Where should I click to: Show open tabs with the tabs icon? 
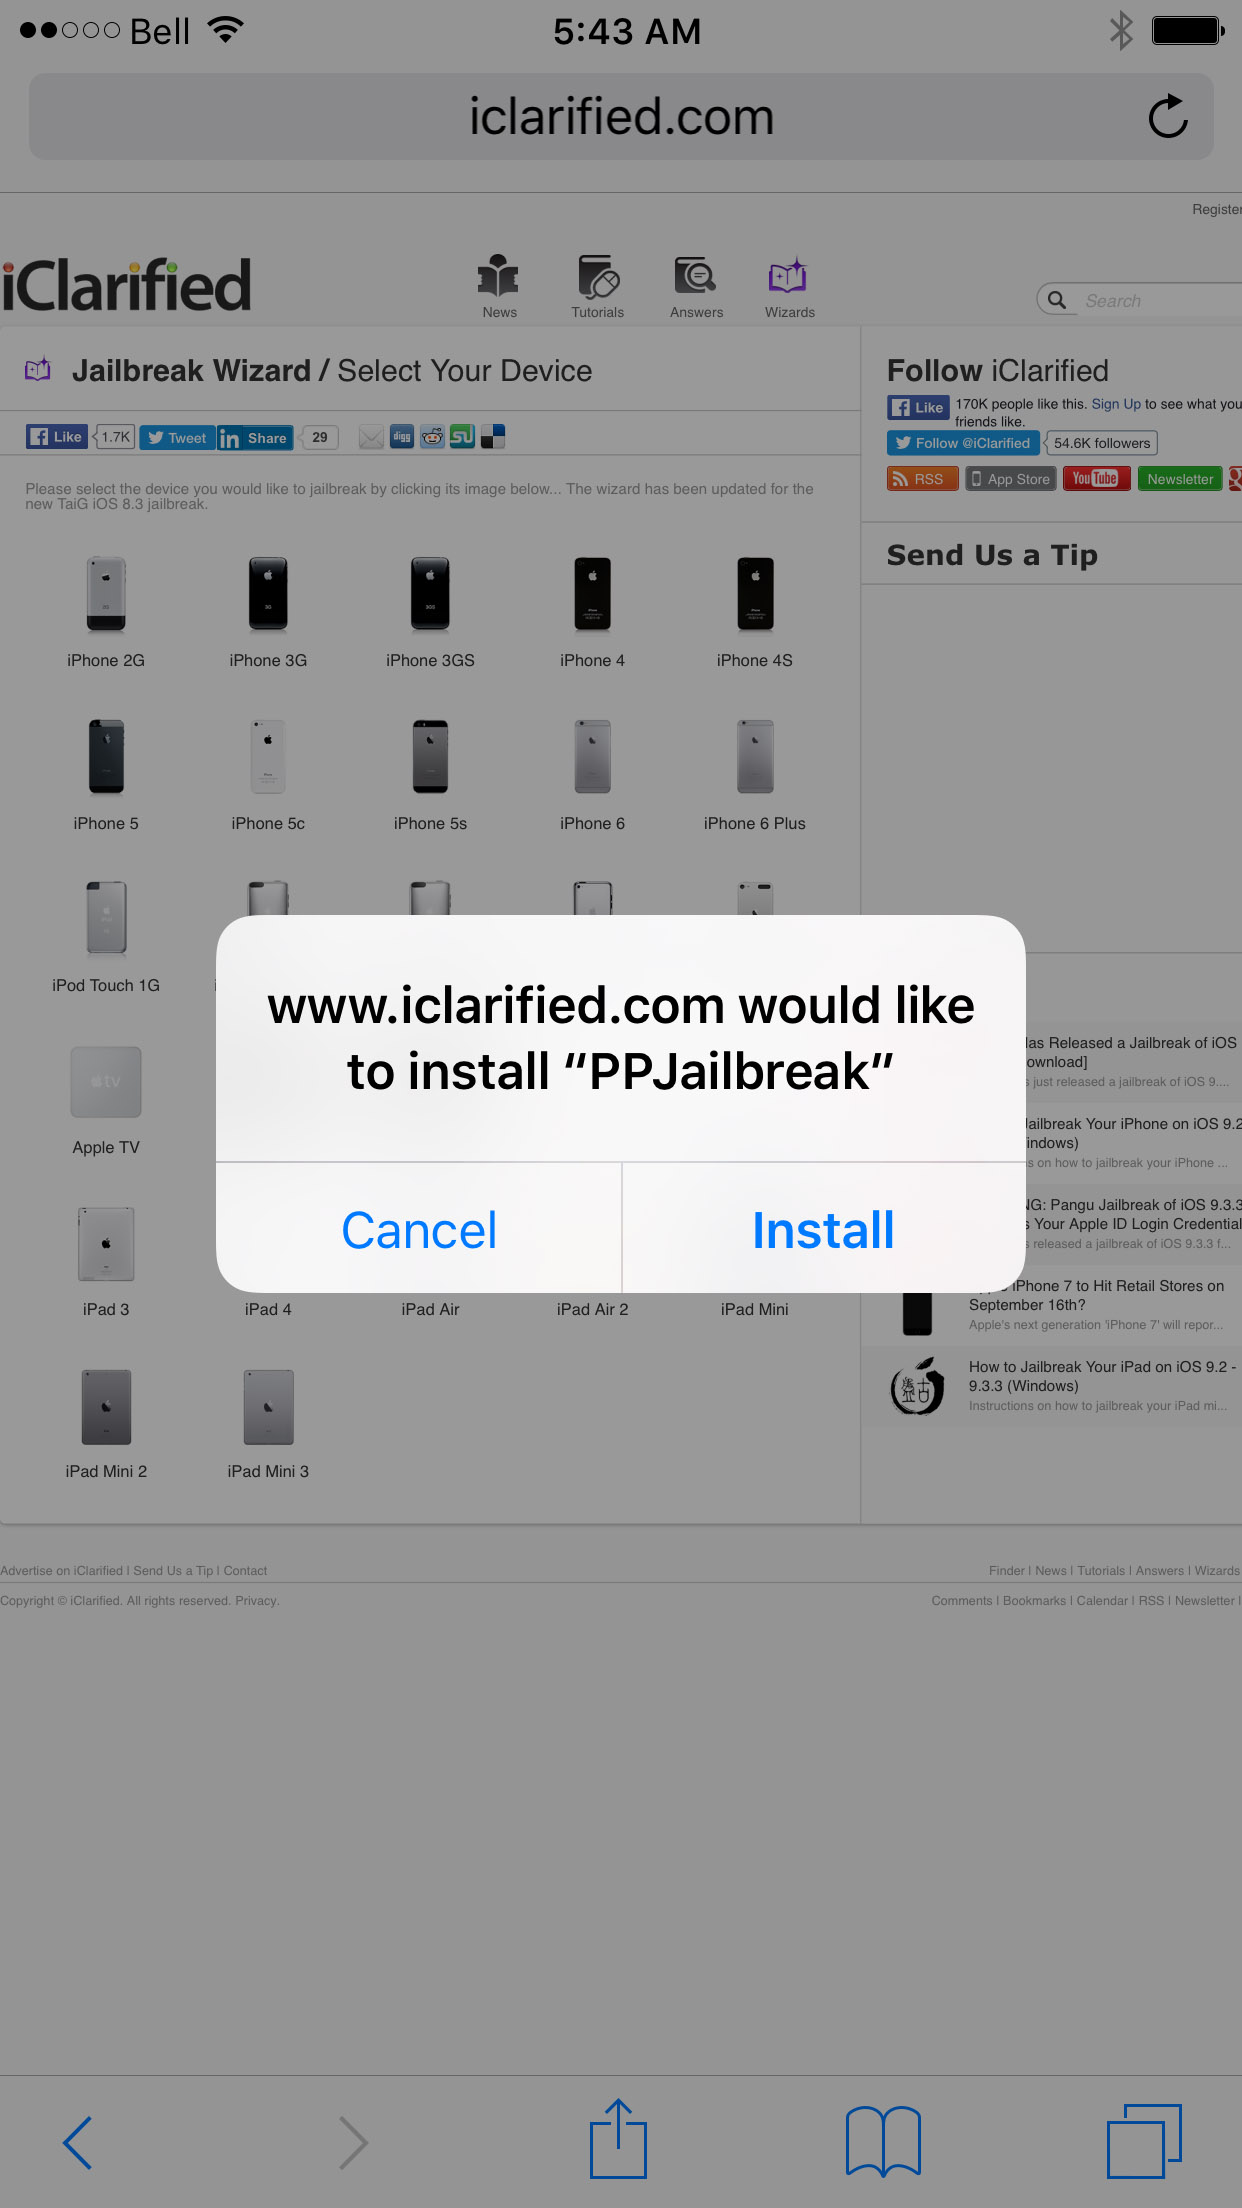[x=1144, y=2140]
